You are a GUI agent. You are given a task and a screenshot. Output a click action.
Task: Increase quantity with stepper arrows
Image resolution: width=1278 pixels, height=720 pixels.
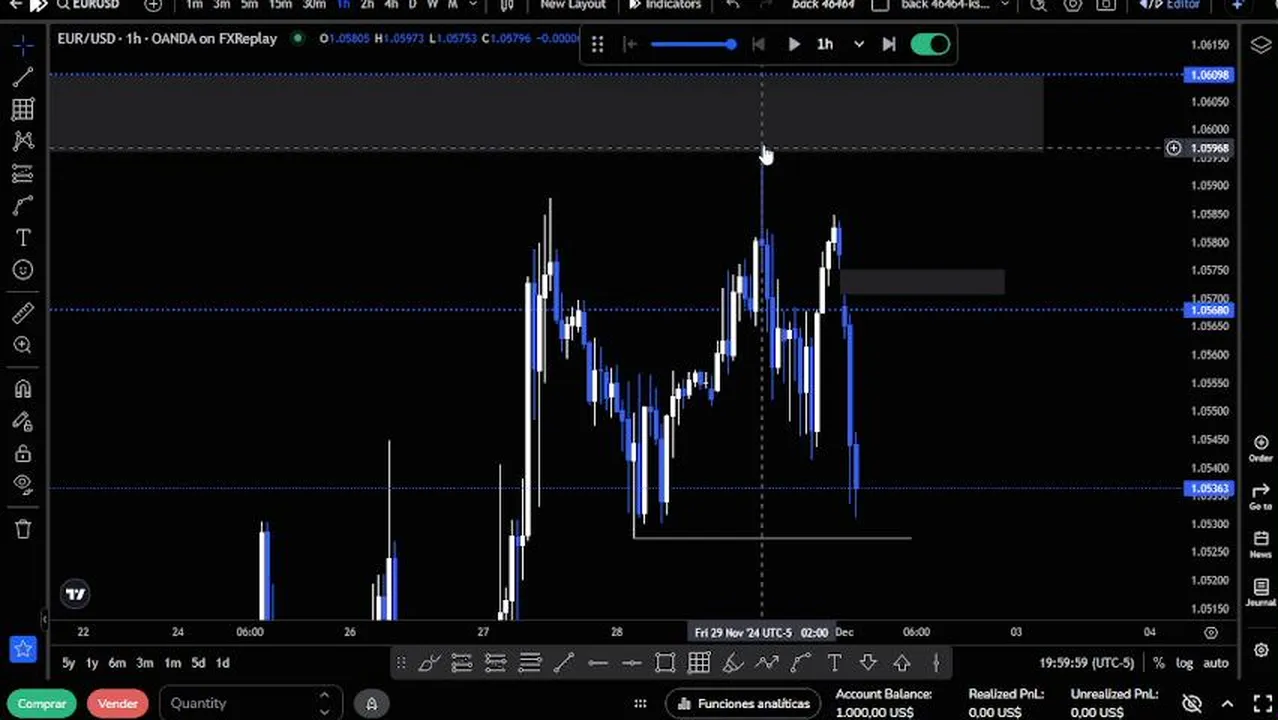[324, 697]
